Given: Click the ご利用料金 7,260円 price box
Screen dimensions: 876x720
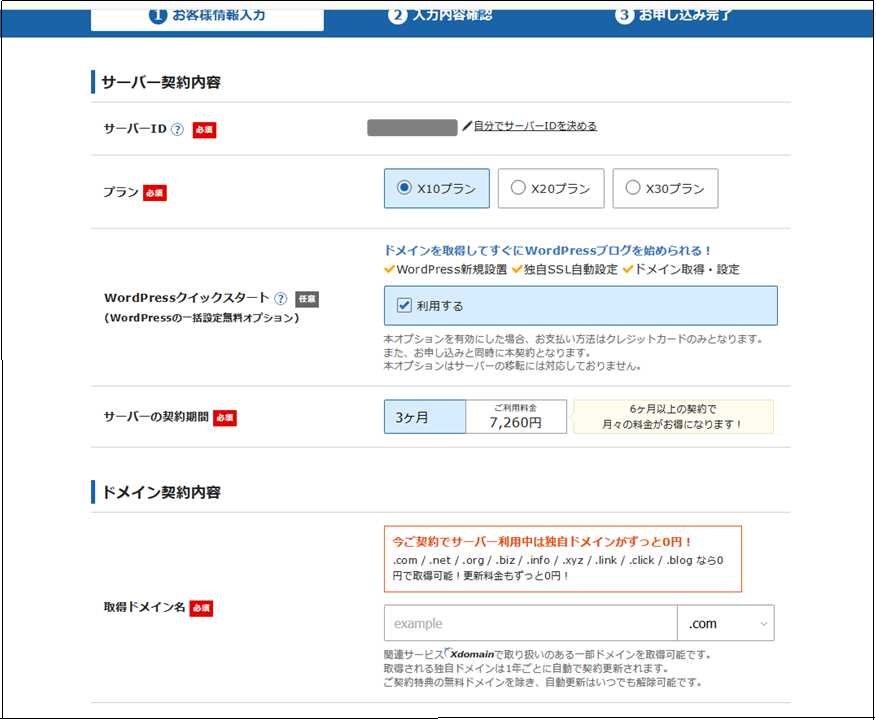Looking at the screenshot, I should pyautogui.click(x=516, y=417).
